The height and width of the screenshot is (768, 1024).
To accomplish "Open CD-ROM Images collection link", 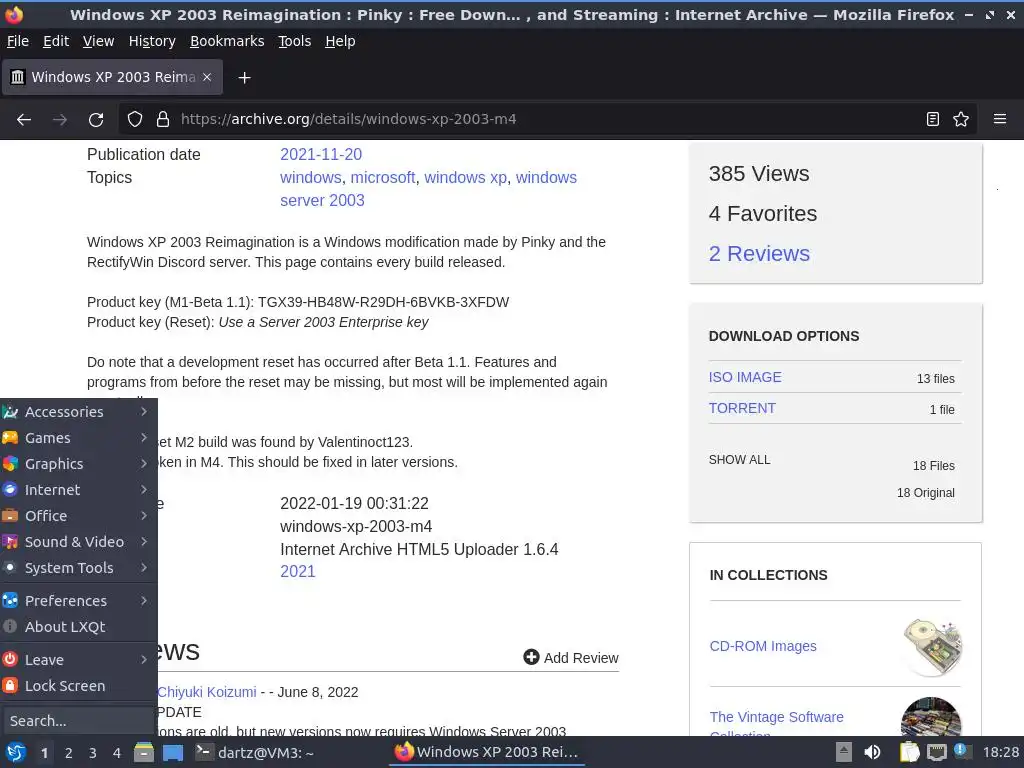I will coord(763,646).
